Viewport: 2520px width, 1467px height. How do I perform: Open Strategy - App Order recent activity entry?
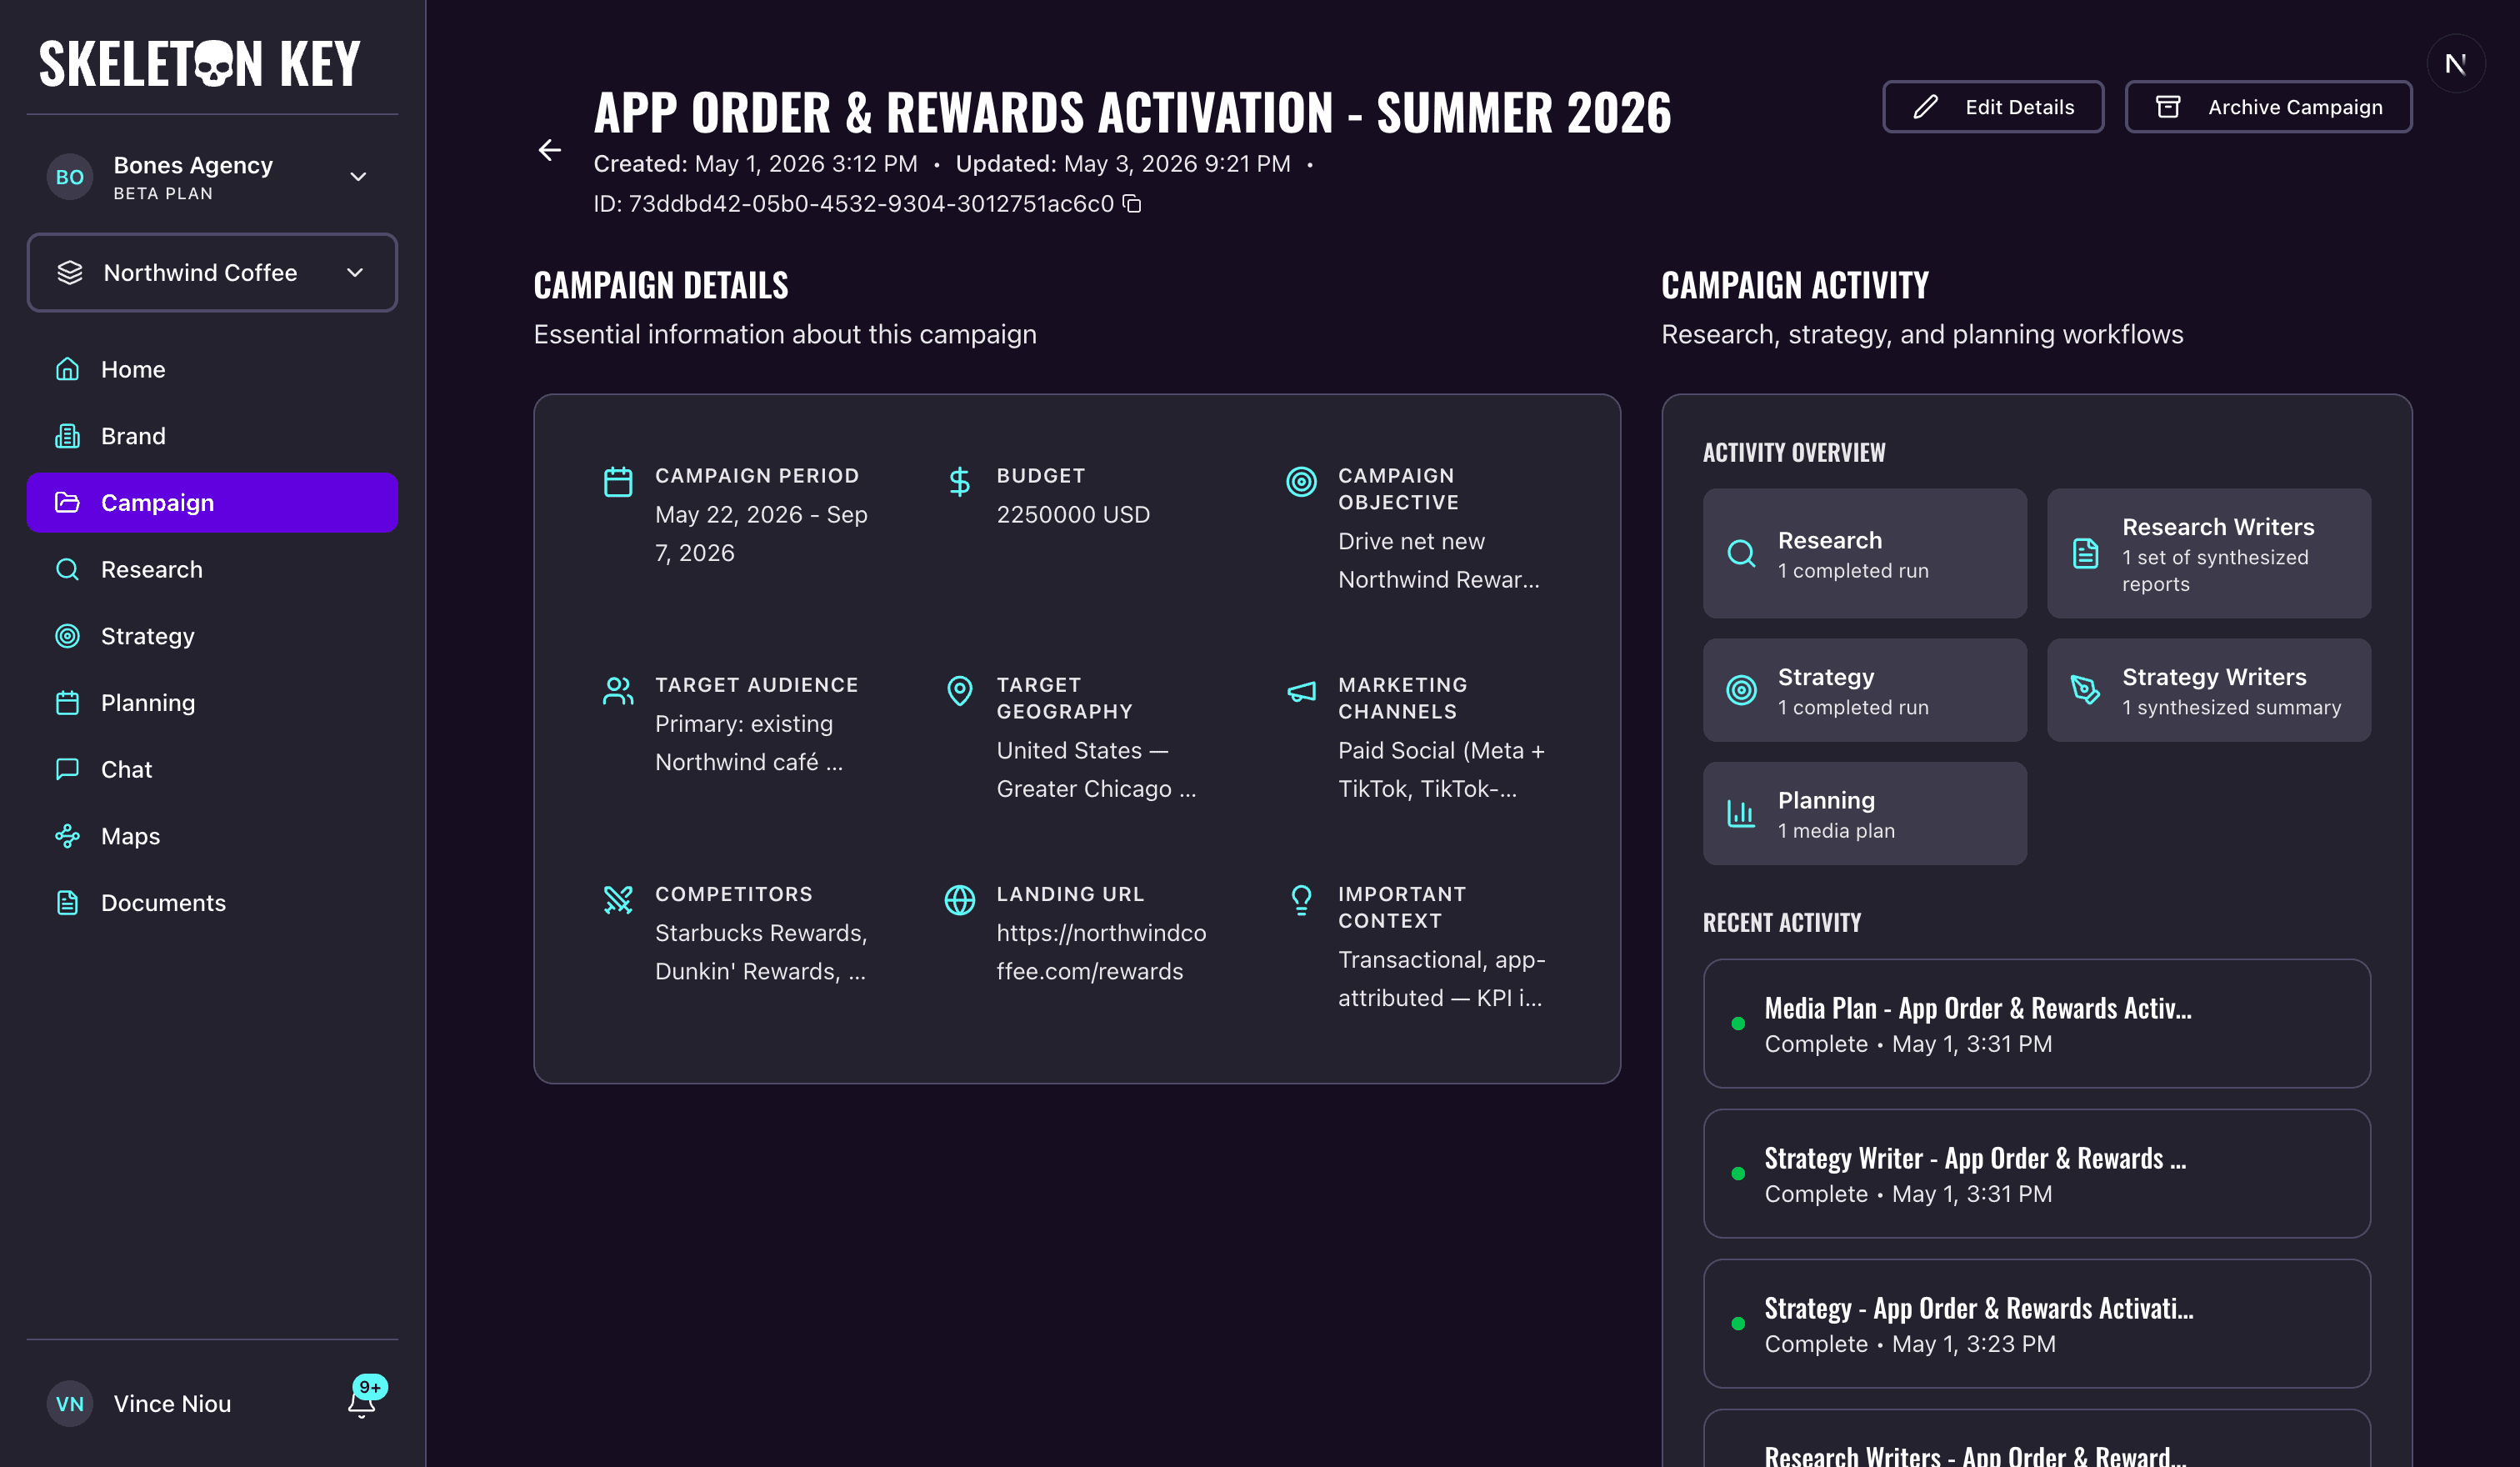2037,1324
